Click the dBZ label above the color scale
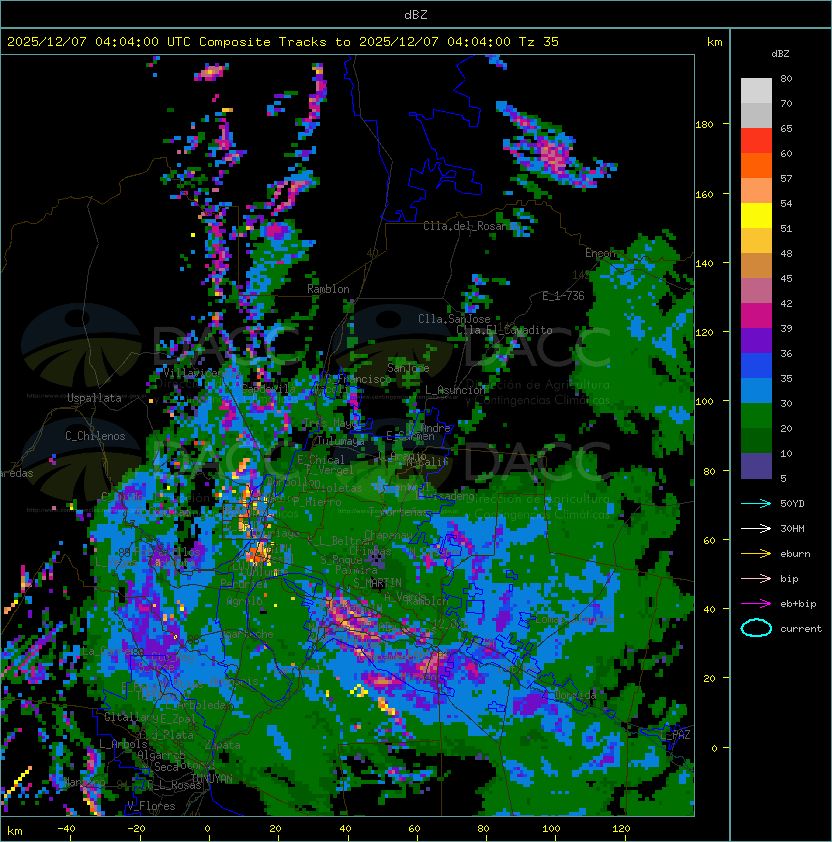The width and height of the screenshot is (832, 842). pos(780,54)
